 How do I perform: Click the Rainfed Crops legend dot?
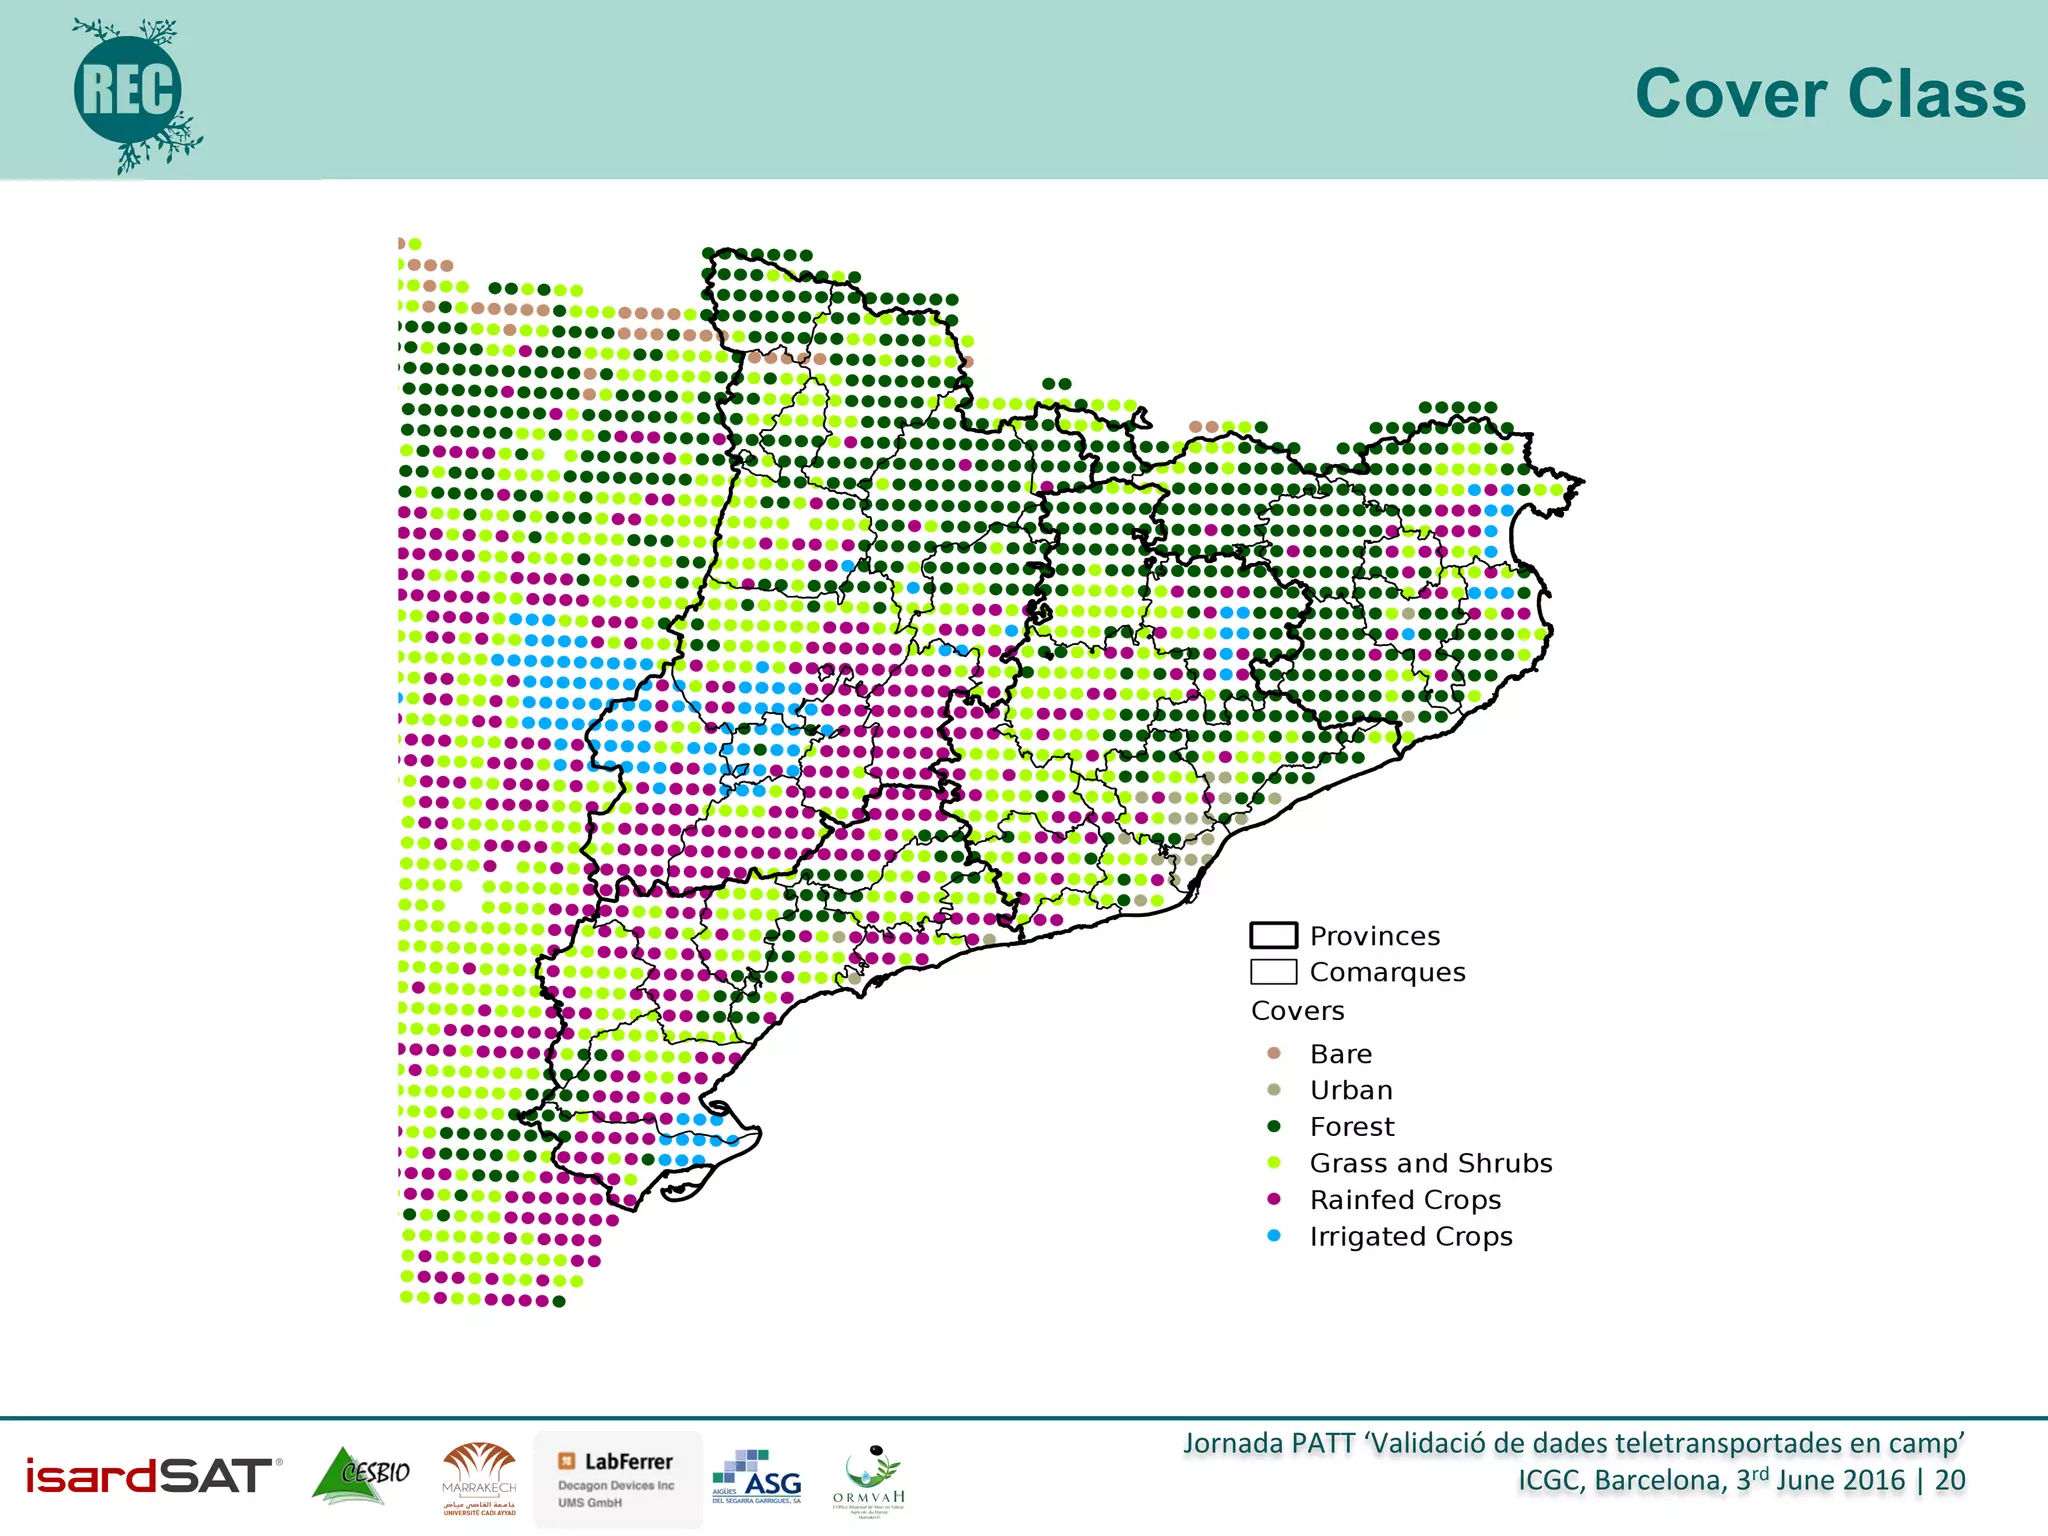click(x=1274, y=1199)
